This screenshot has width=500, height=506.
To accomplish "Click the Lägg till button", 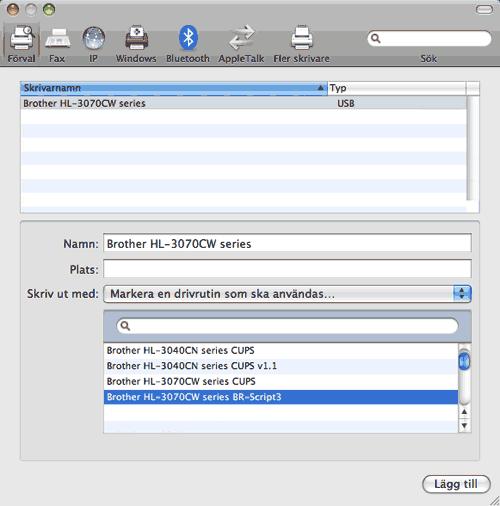I will point(456,484).
